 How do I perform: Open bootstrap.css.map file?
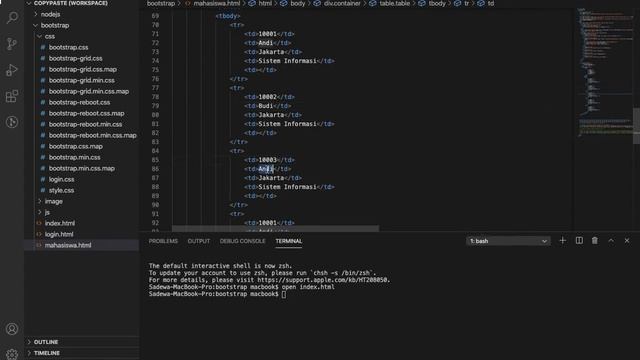tap(76, 147)
